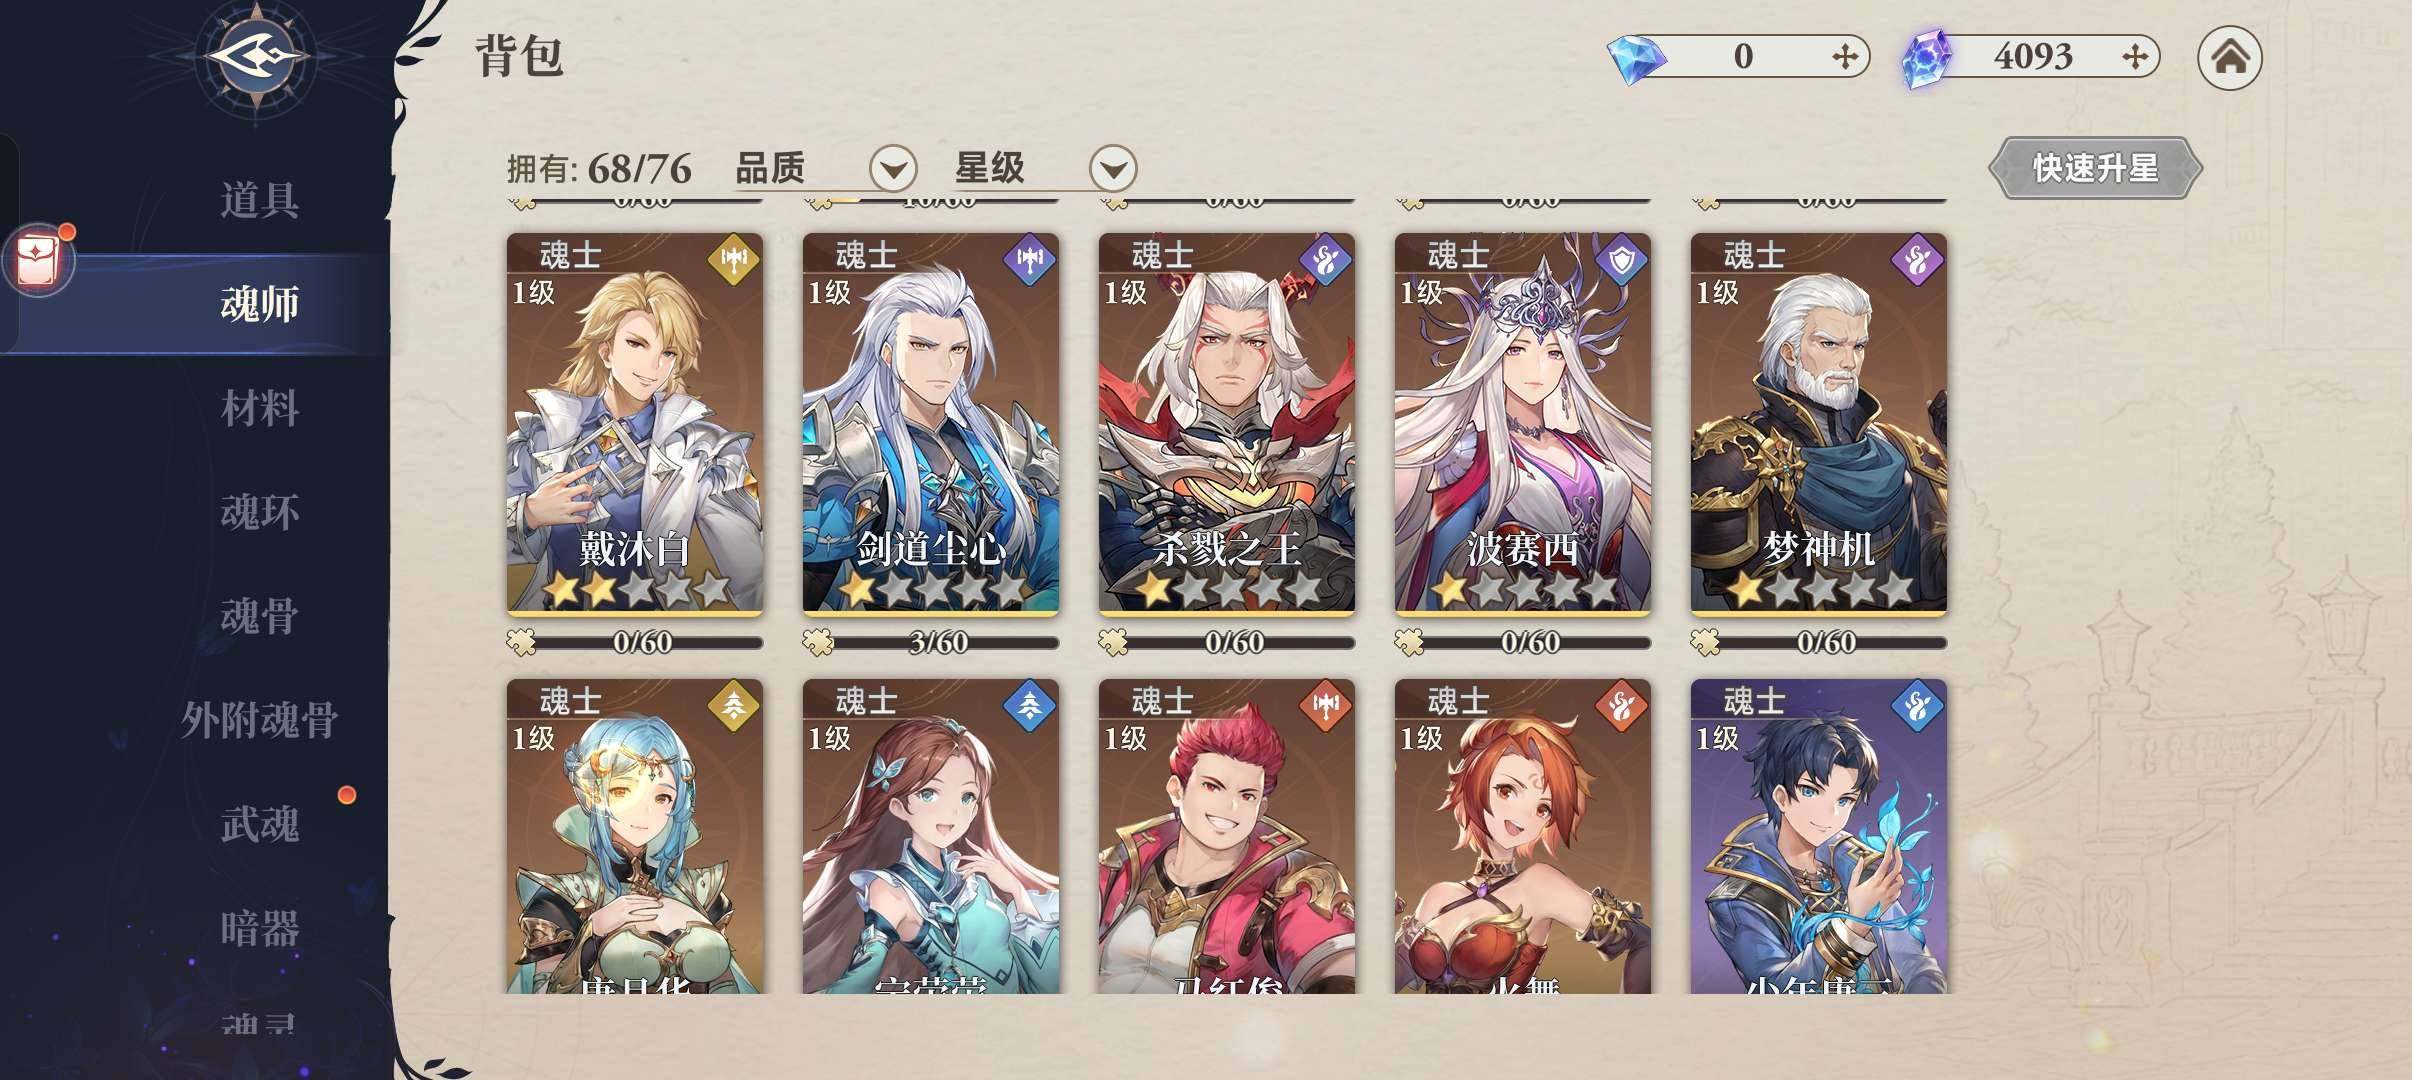
Task: Tap the shield class icon on 波塞西
Action: tap(1622, 259)
